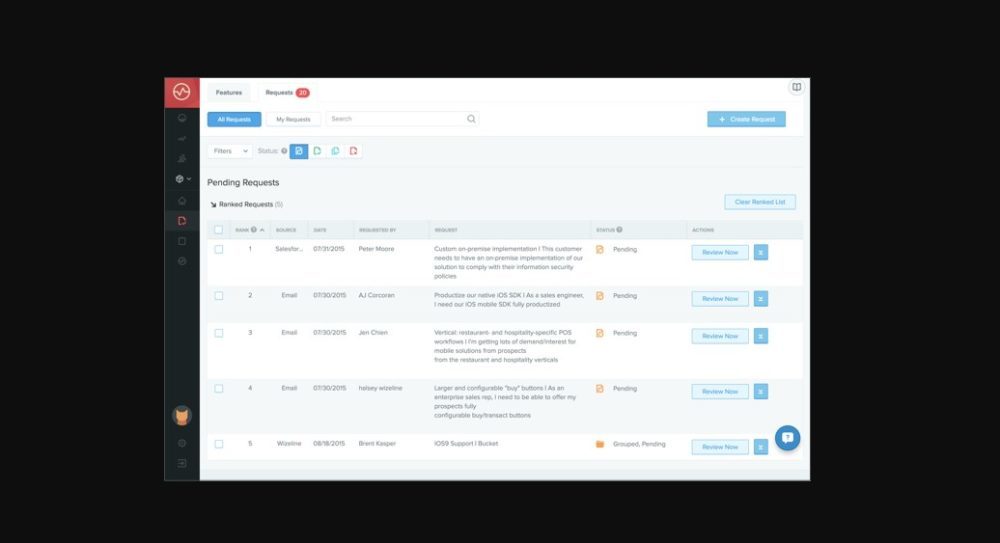Screen dimensions: 1000x543
Task: Click the Clear Ranked List button
Action: tap(759, 202)
